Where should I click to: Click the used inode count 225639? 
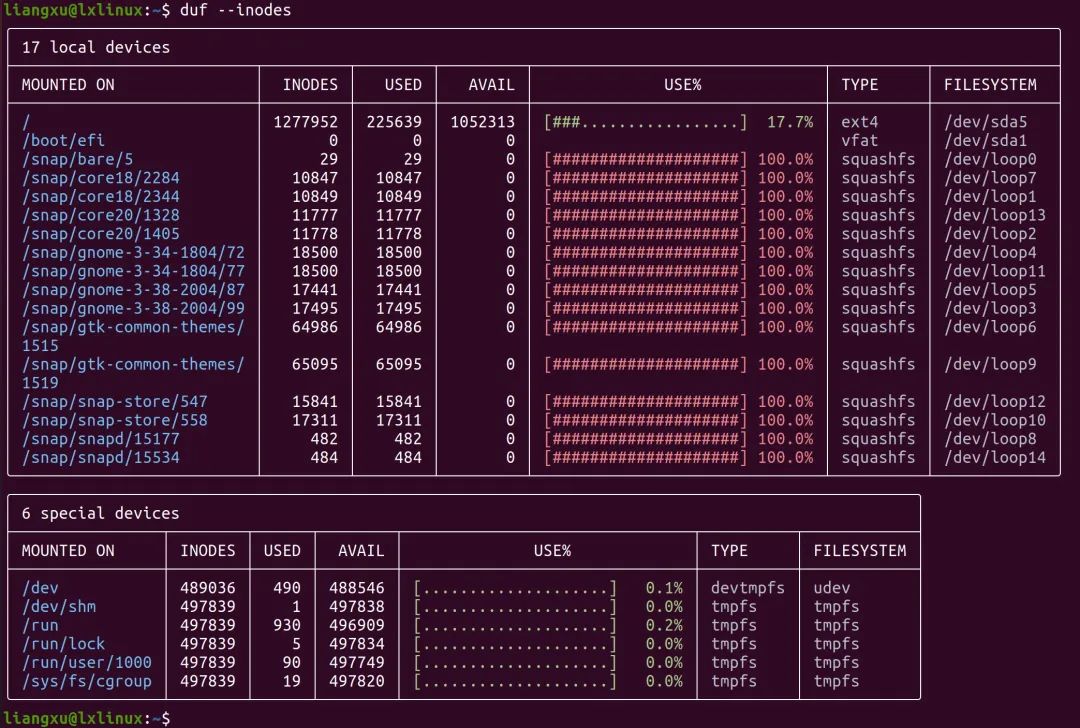pyautogui.click(x=394, y=122)
